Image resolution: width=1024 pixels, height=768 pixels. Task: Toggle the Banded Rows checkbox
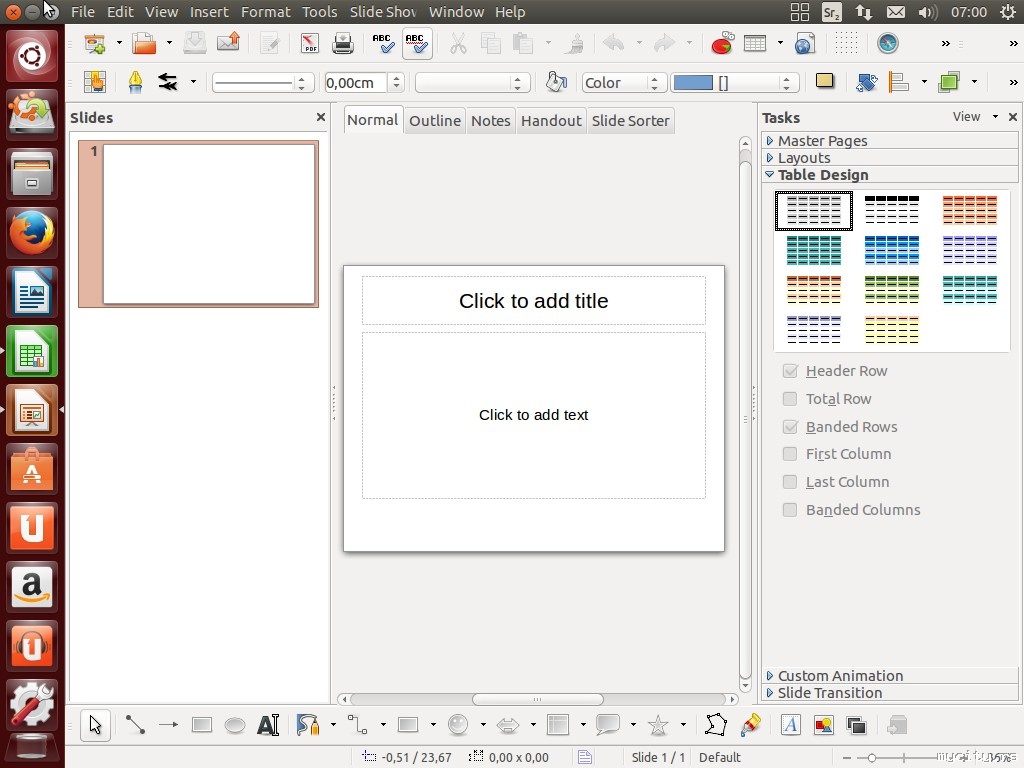pos(790,427)
